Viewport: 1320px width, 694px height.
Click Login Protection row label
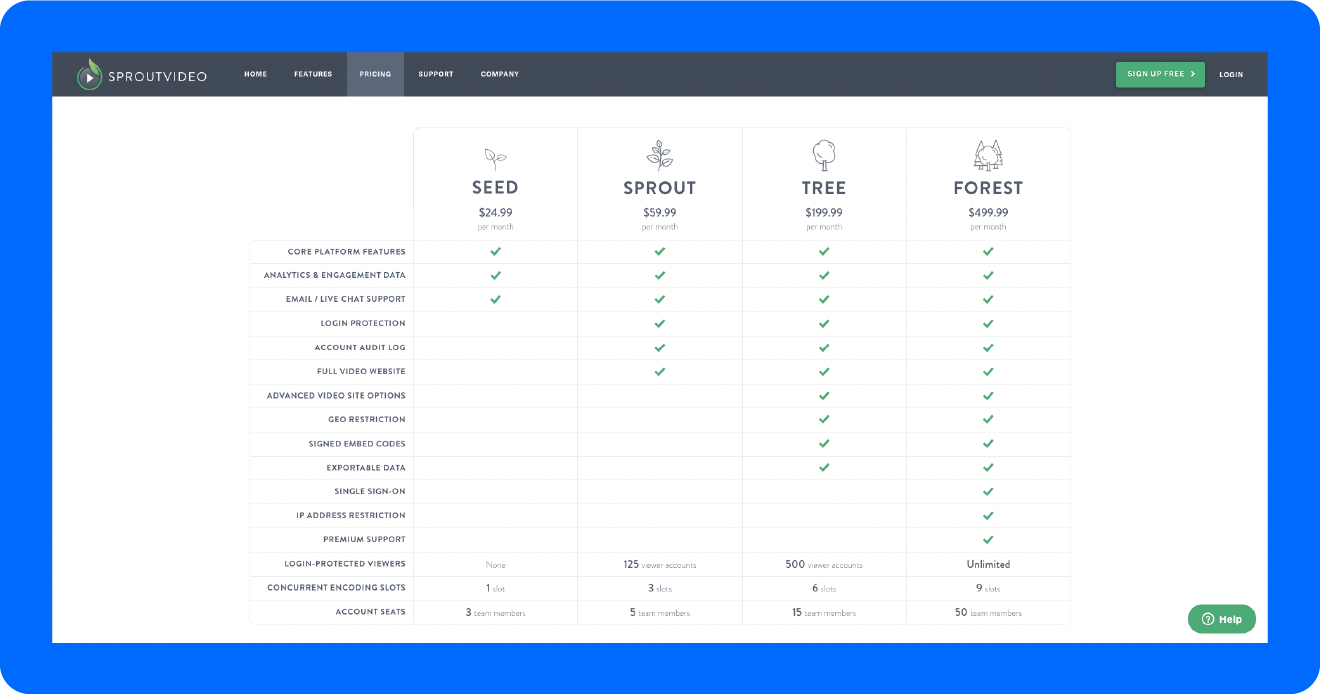pyautogui.click(x=363, y=323)
